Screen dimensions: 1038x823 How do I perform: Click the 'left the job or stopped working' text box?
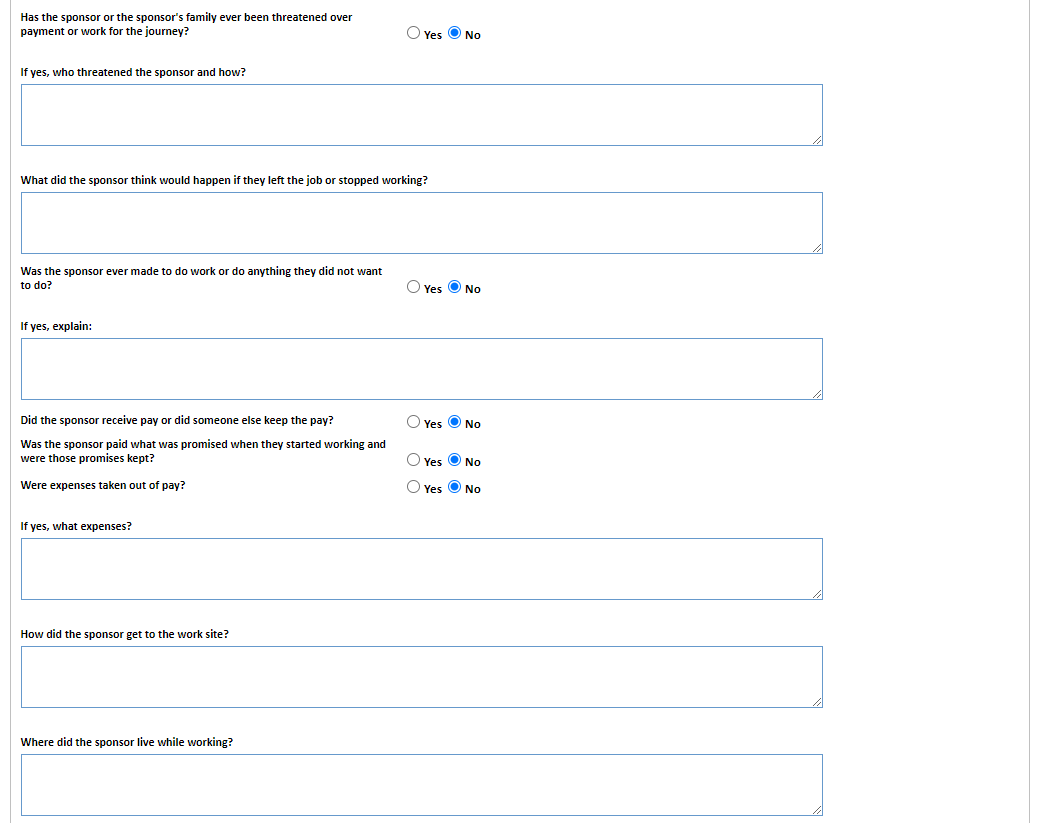(421, 223)
